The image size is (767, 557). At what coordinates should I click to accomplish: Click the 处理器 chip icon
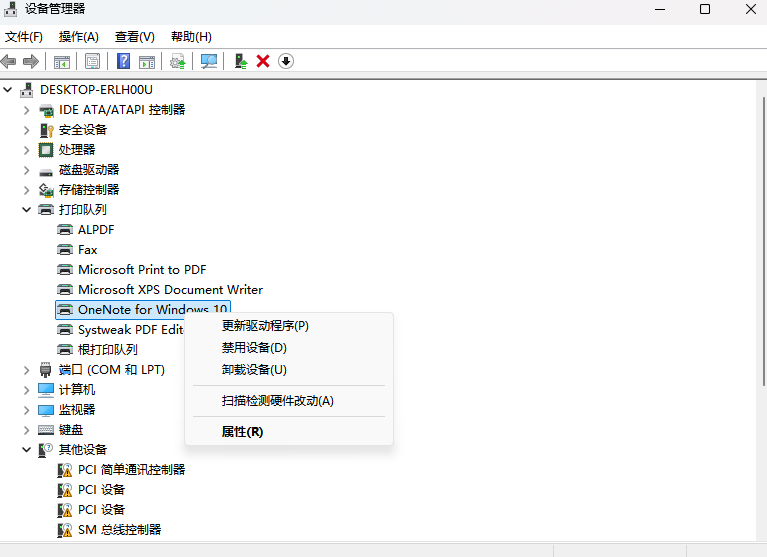point(46,150)
